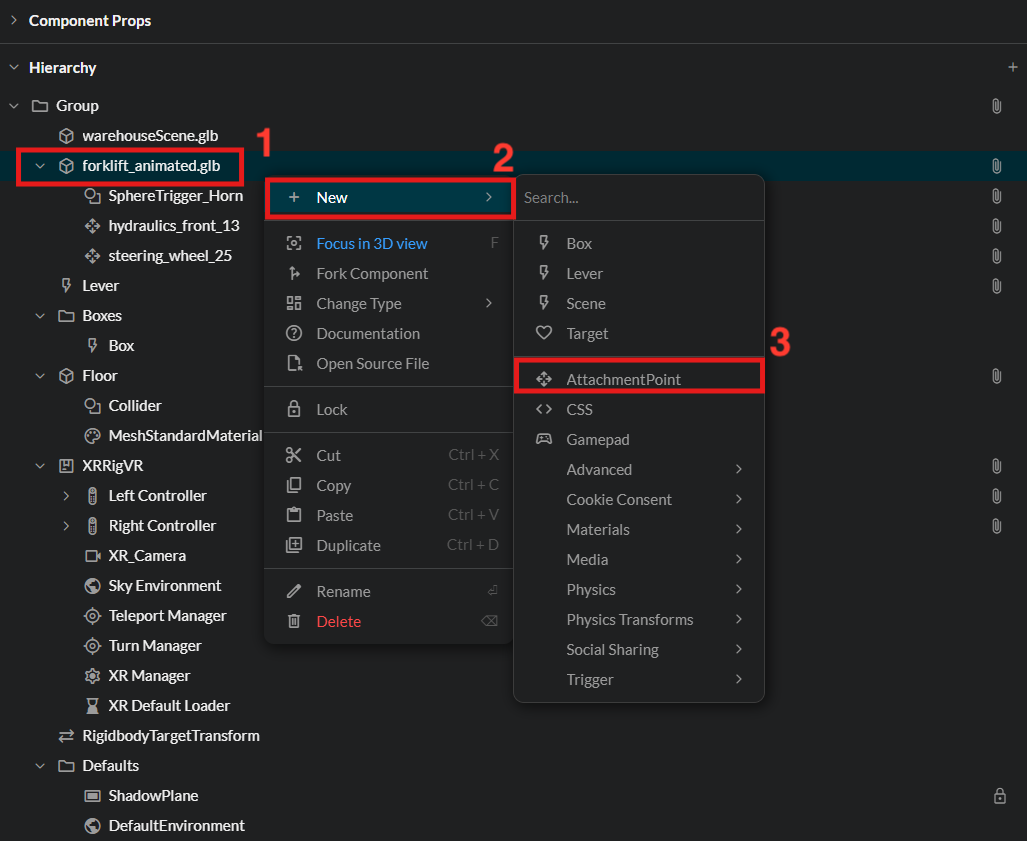The image size is (1027, 841).
Task: Toggle the lock on the ShadowPlane row
Action: click(999, 796)
